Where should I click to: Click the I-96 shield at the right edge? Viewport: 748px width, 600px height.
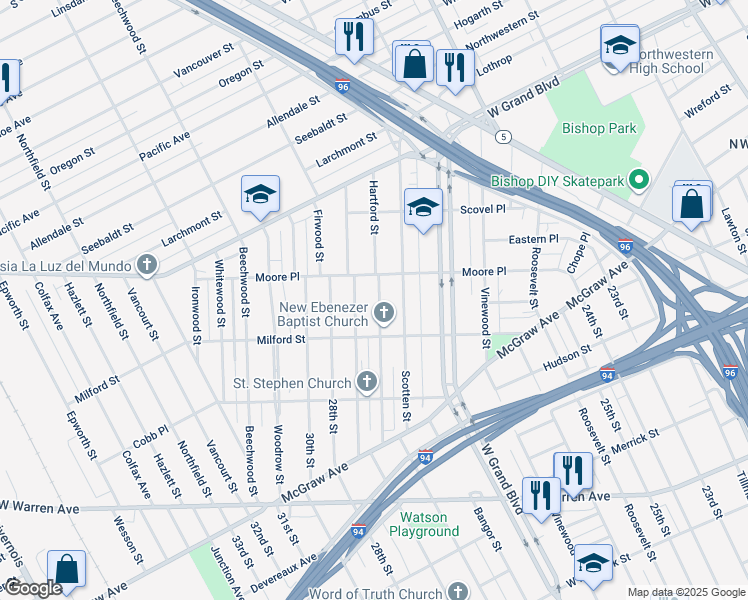[x=730, y=372]
